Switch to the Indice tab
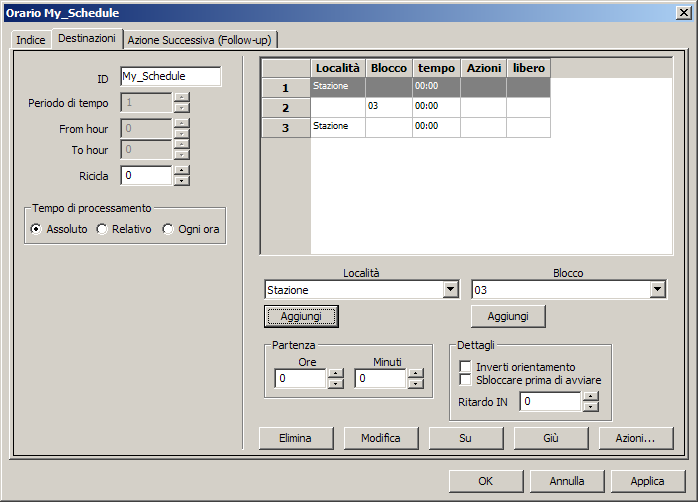The image size is (698, 502). [30, 39]
